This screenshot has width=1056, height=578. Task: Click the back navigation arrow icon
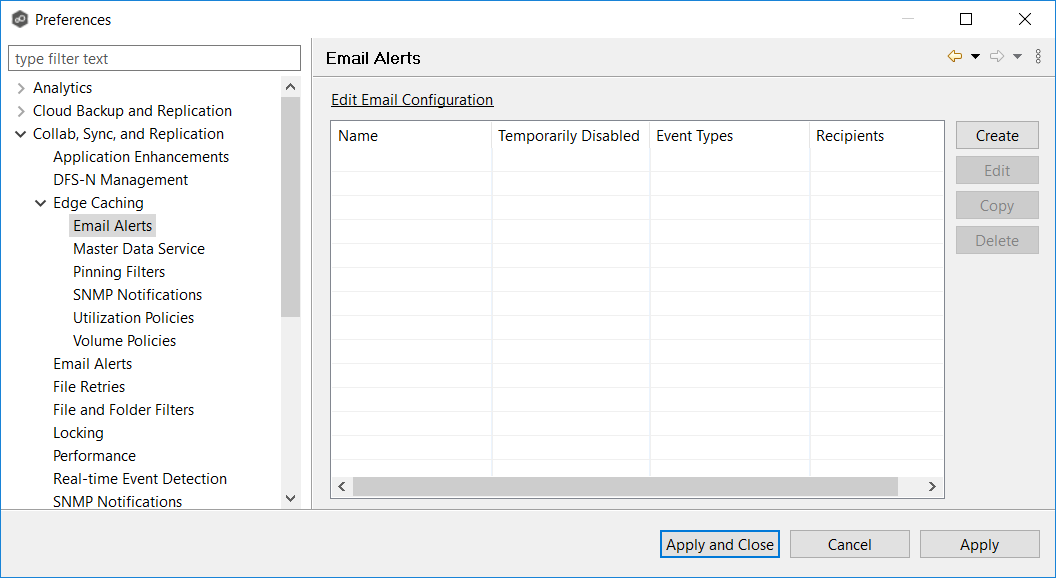(x=955, y=57)
